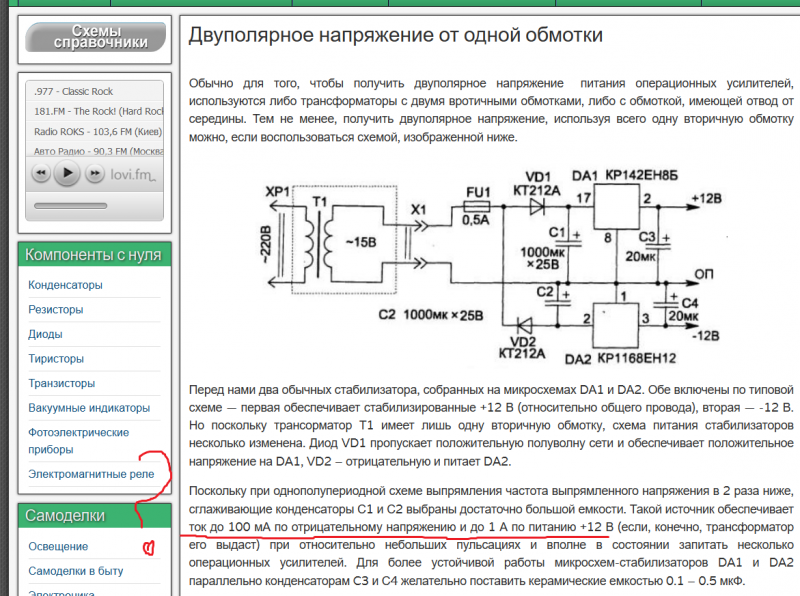
Task: Navigate to Тиристоры
Action: pyautogui.click(x=56, y=359)
